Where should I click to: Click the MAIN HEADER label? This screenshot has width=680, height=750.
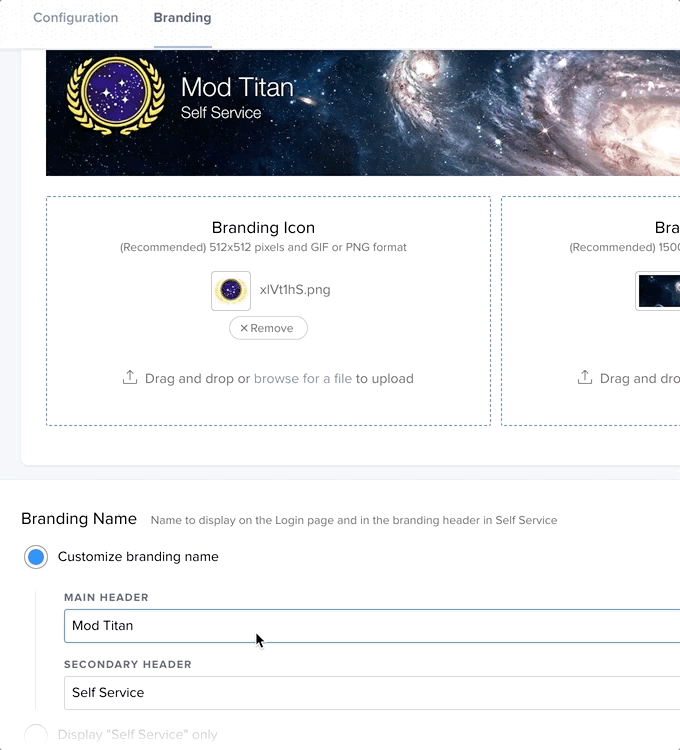tap(106, 597)
